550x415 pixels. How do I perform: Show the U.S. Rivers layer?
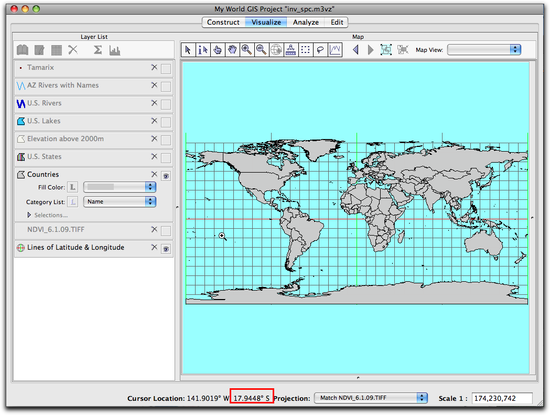coord(166,104)
